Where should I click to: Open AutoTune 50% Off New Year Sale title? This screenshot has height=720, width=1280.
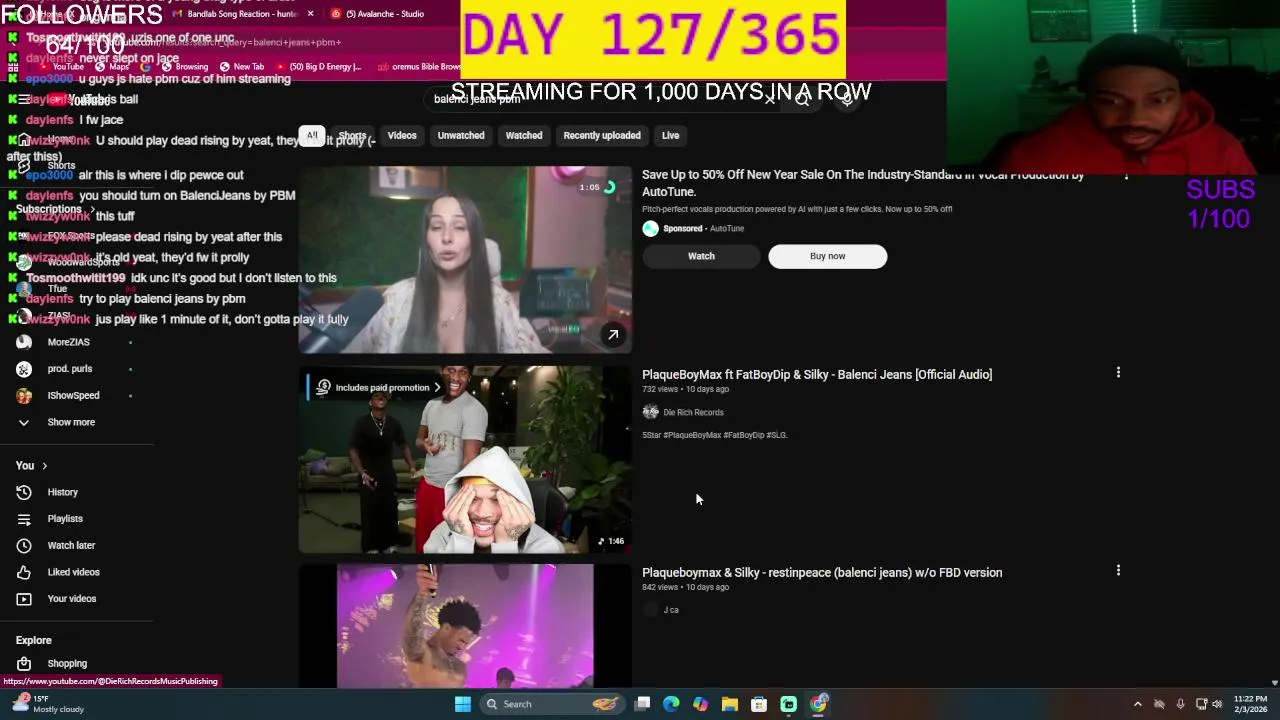click(863, 183)
